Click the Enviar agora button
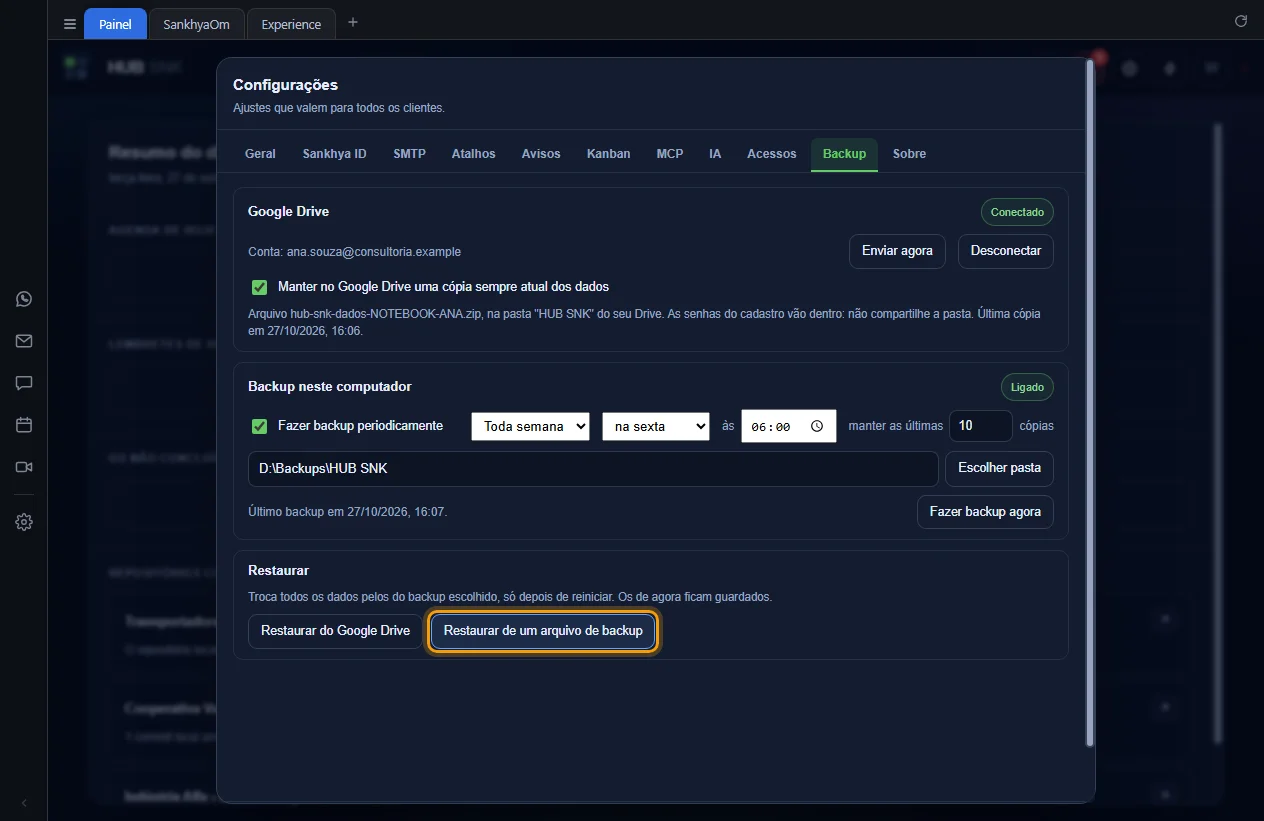 pos(897,251)
